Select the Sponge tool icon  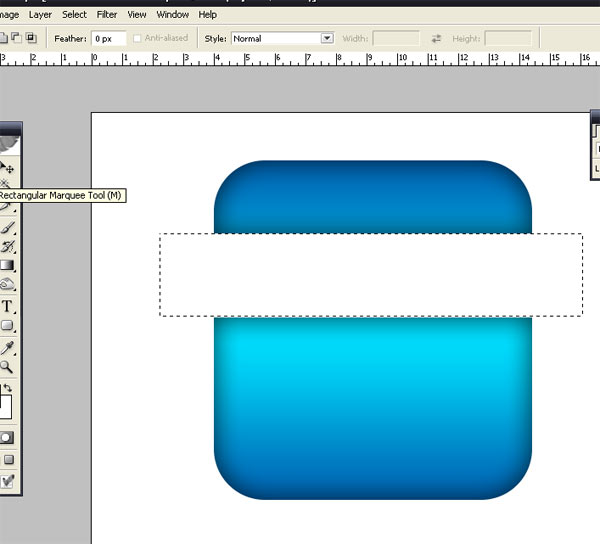(8, 284)
